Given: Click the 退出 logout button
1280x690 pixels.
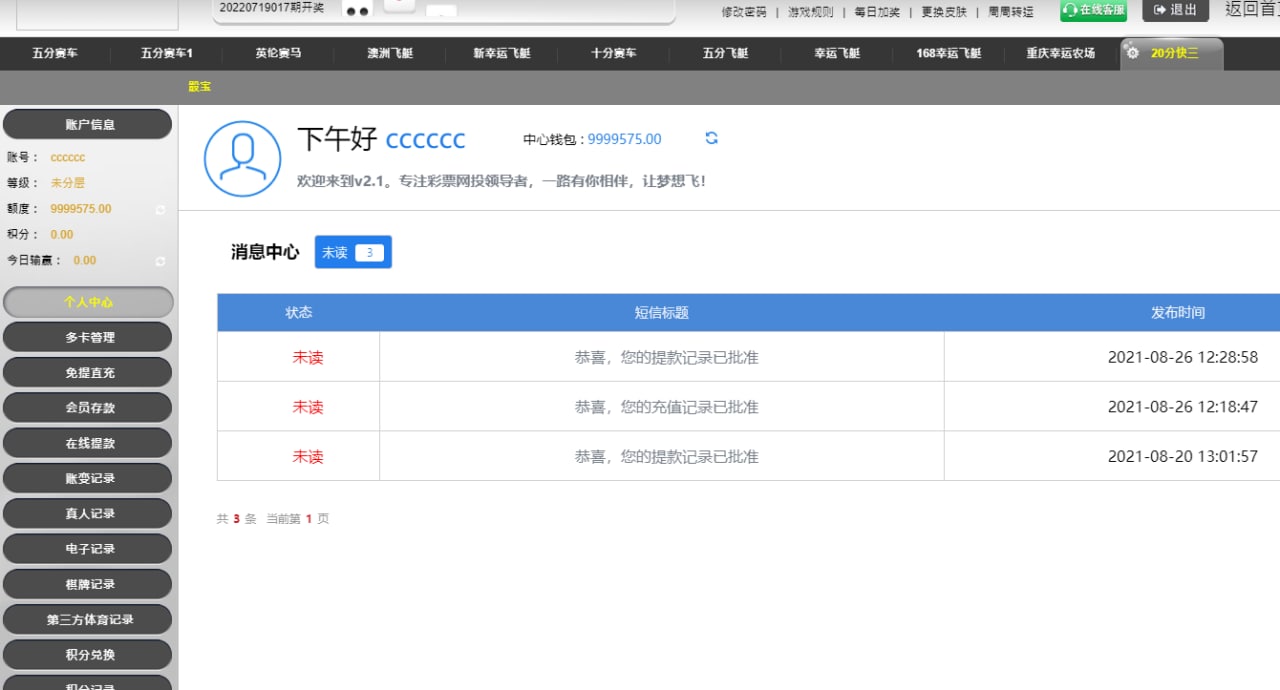Looking at the screenshot, I should (1175, 10).
